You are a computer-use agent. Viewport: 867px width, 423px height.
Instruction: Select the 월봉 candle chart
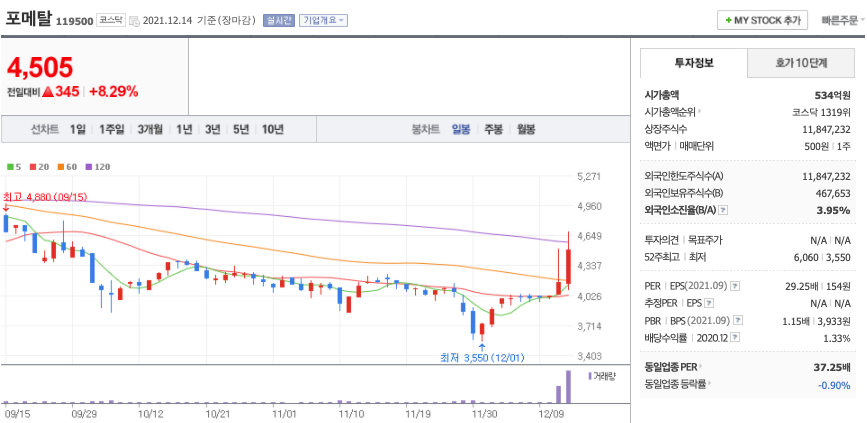(526, 130)
